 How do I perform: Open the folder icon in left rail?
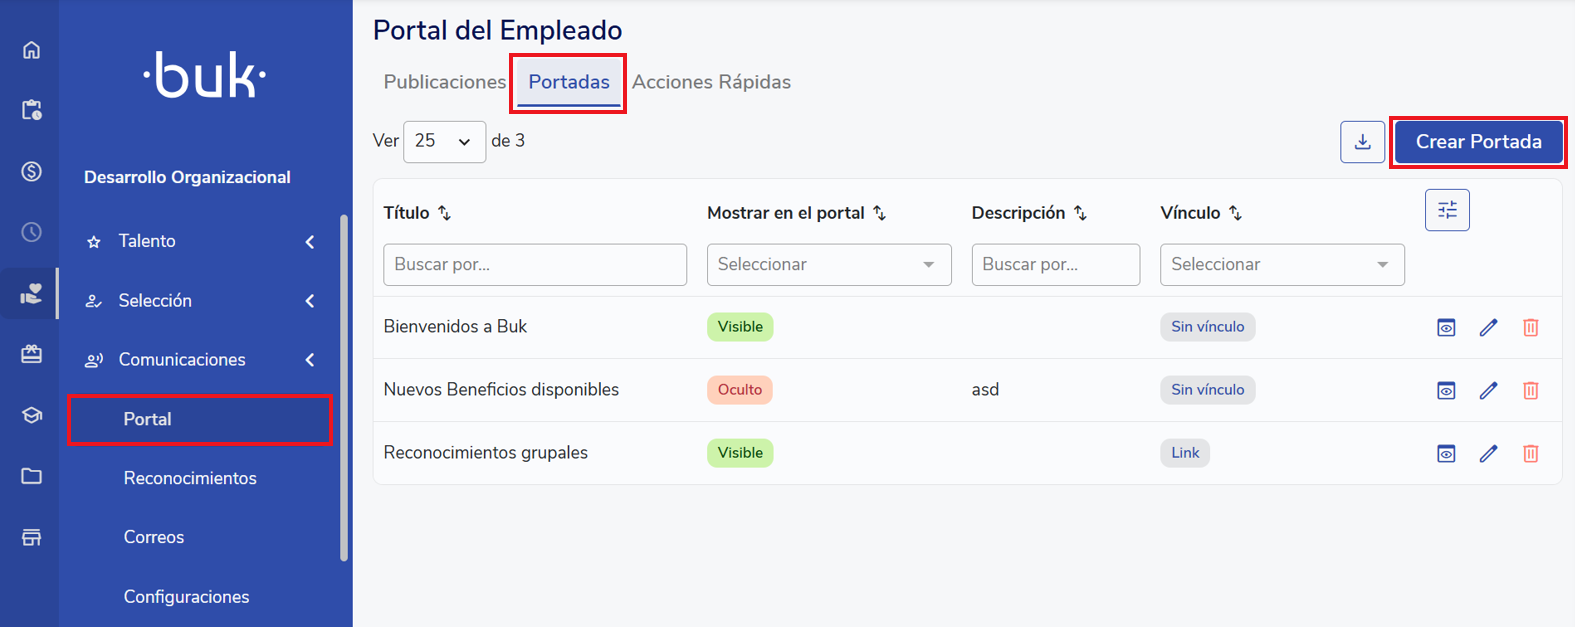(x=31, y=476)
